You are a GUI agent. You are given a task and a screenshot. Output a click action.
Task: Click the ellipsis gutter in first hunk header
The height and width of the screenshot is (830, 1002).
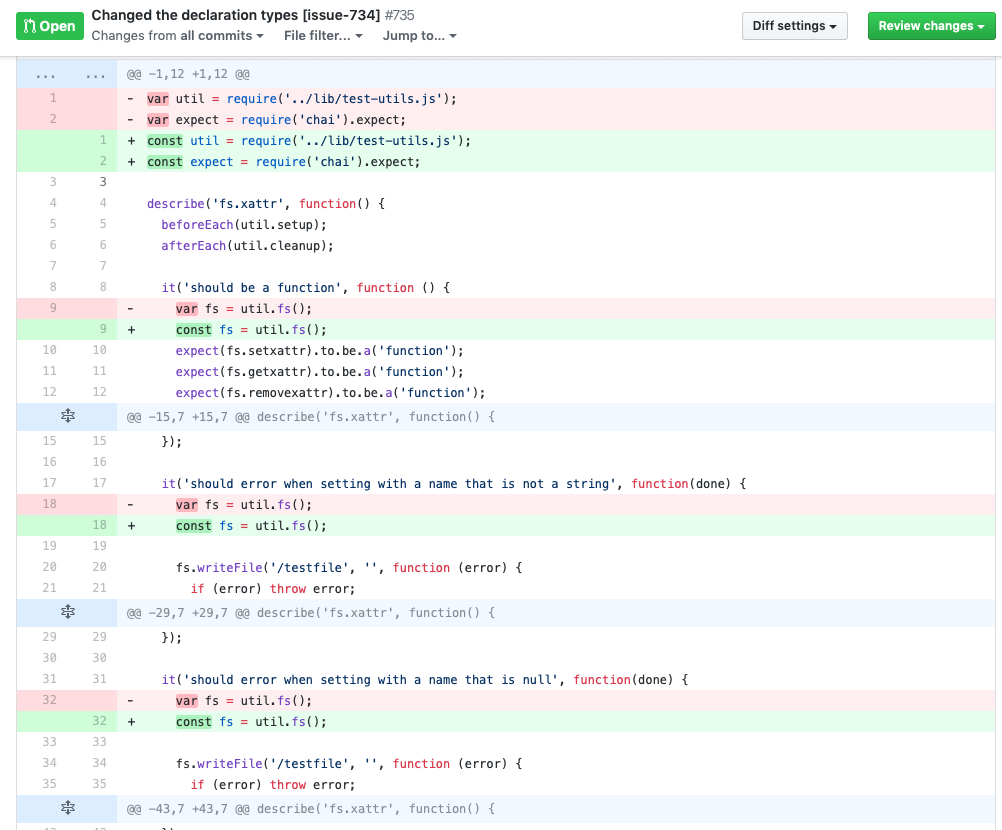click(x=67, y=74)
